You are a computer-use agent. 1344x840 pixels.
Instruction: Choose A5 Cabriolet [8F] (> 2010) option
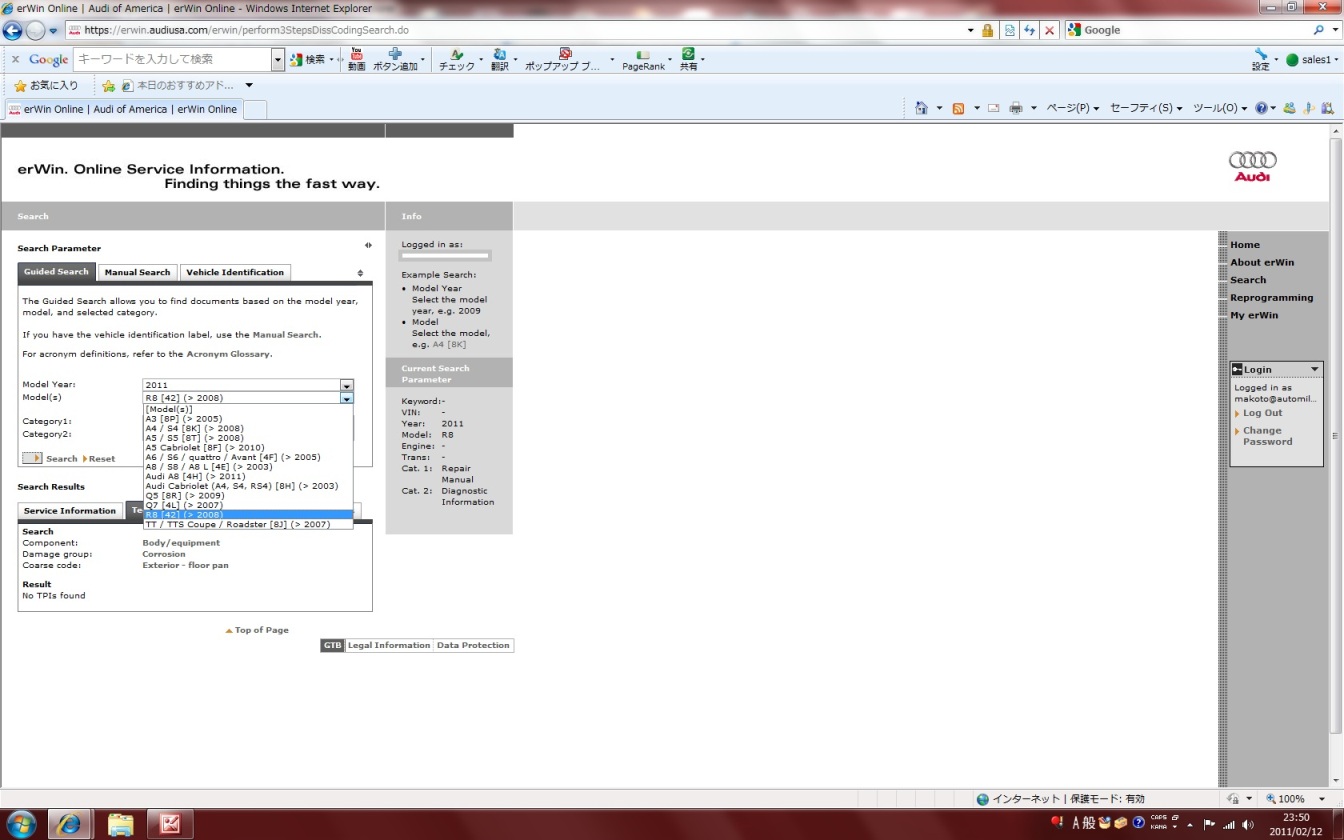click(248, 448)
